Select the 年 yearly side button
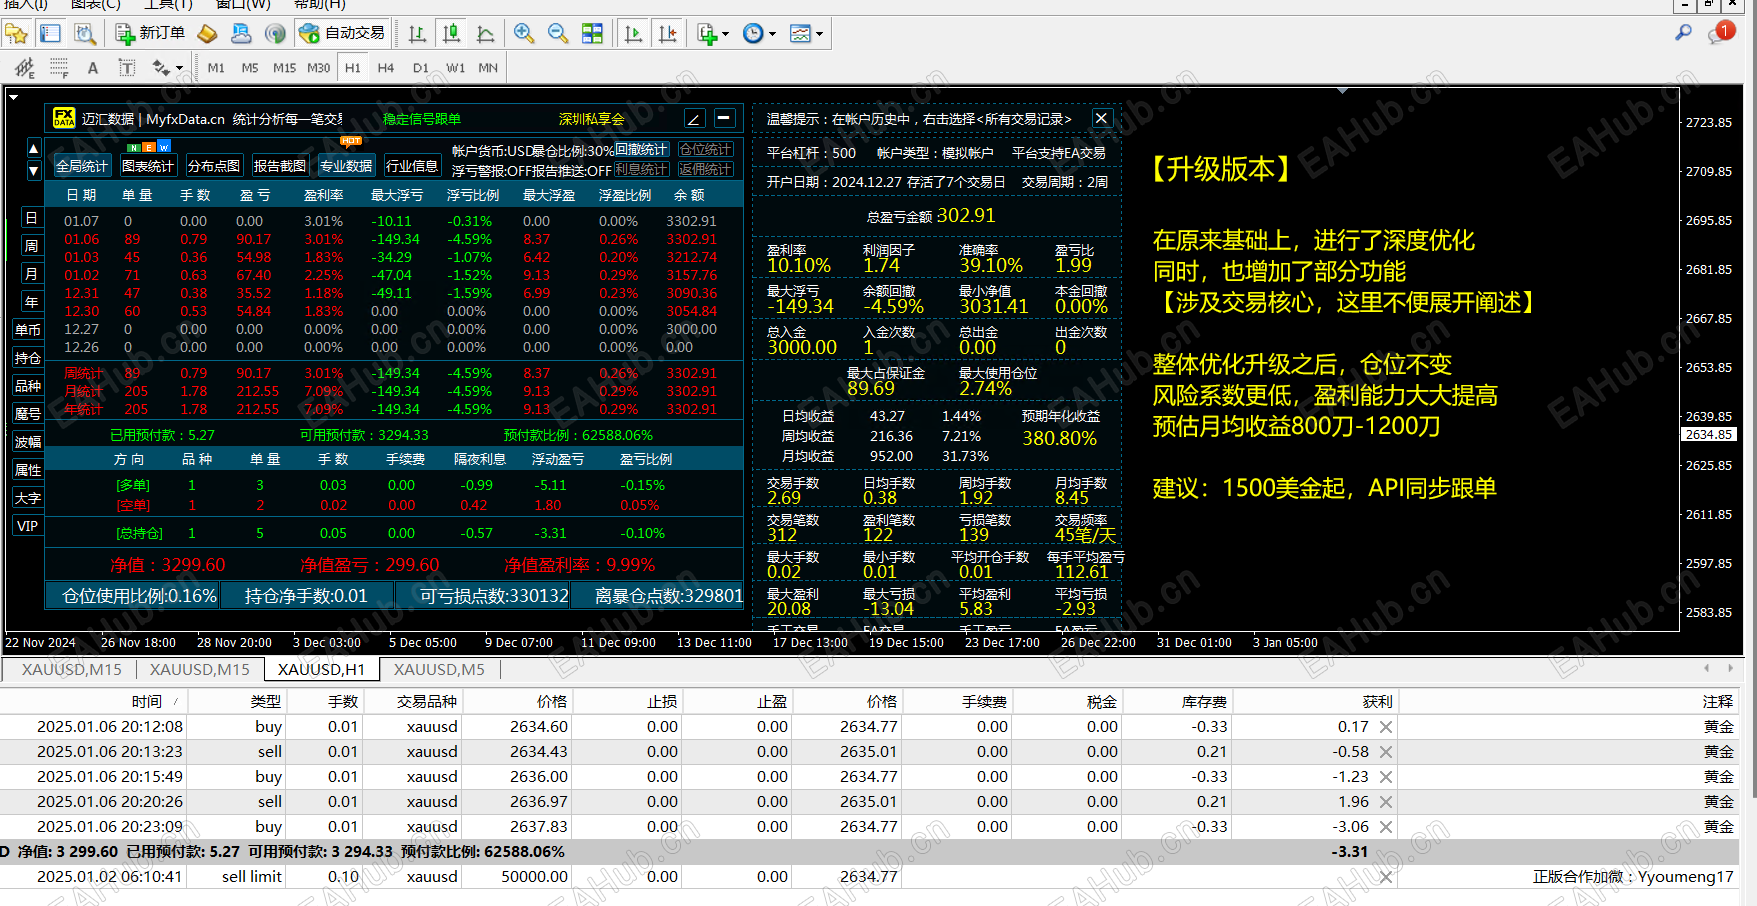This screenshot has height=906, width=1757. pyautogui.click(x=31, y=302)
